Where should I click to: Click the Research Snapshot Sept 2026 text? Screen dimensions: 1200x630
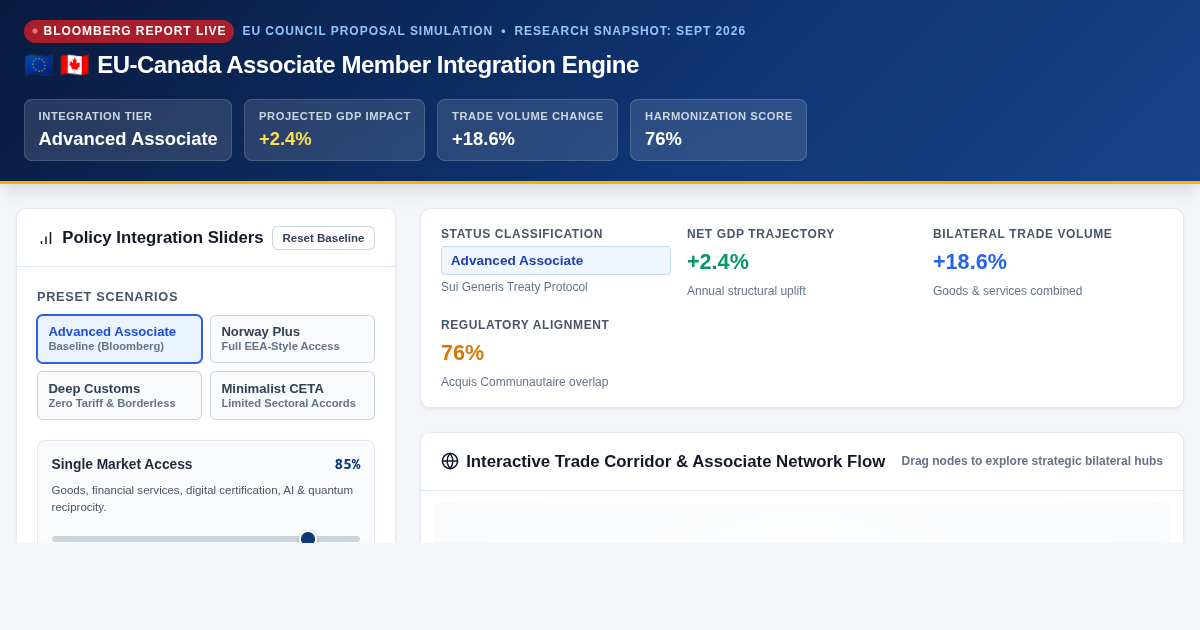pos(630,31)
